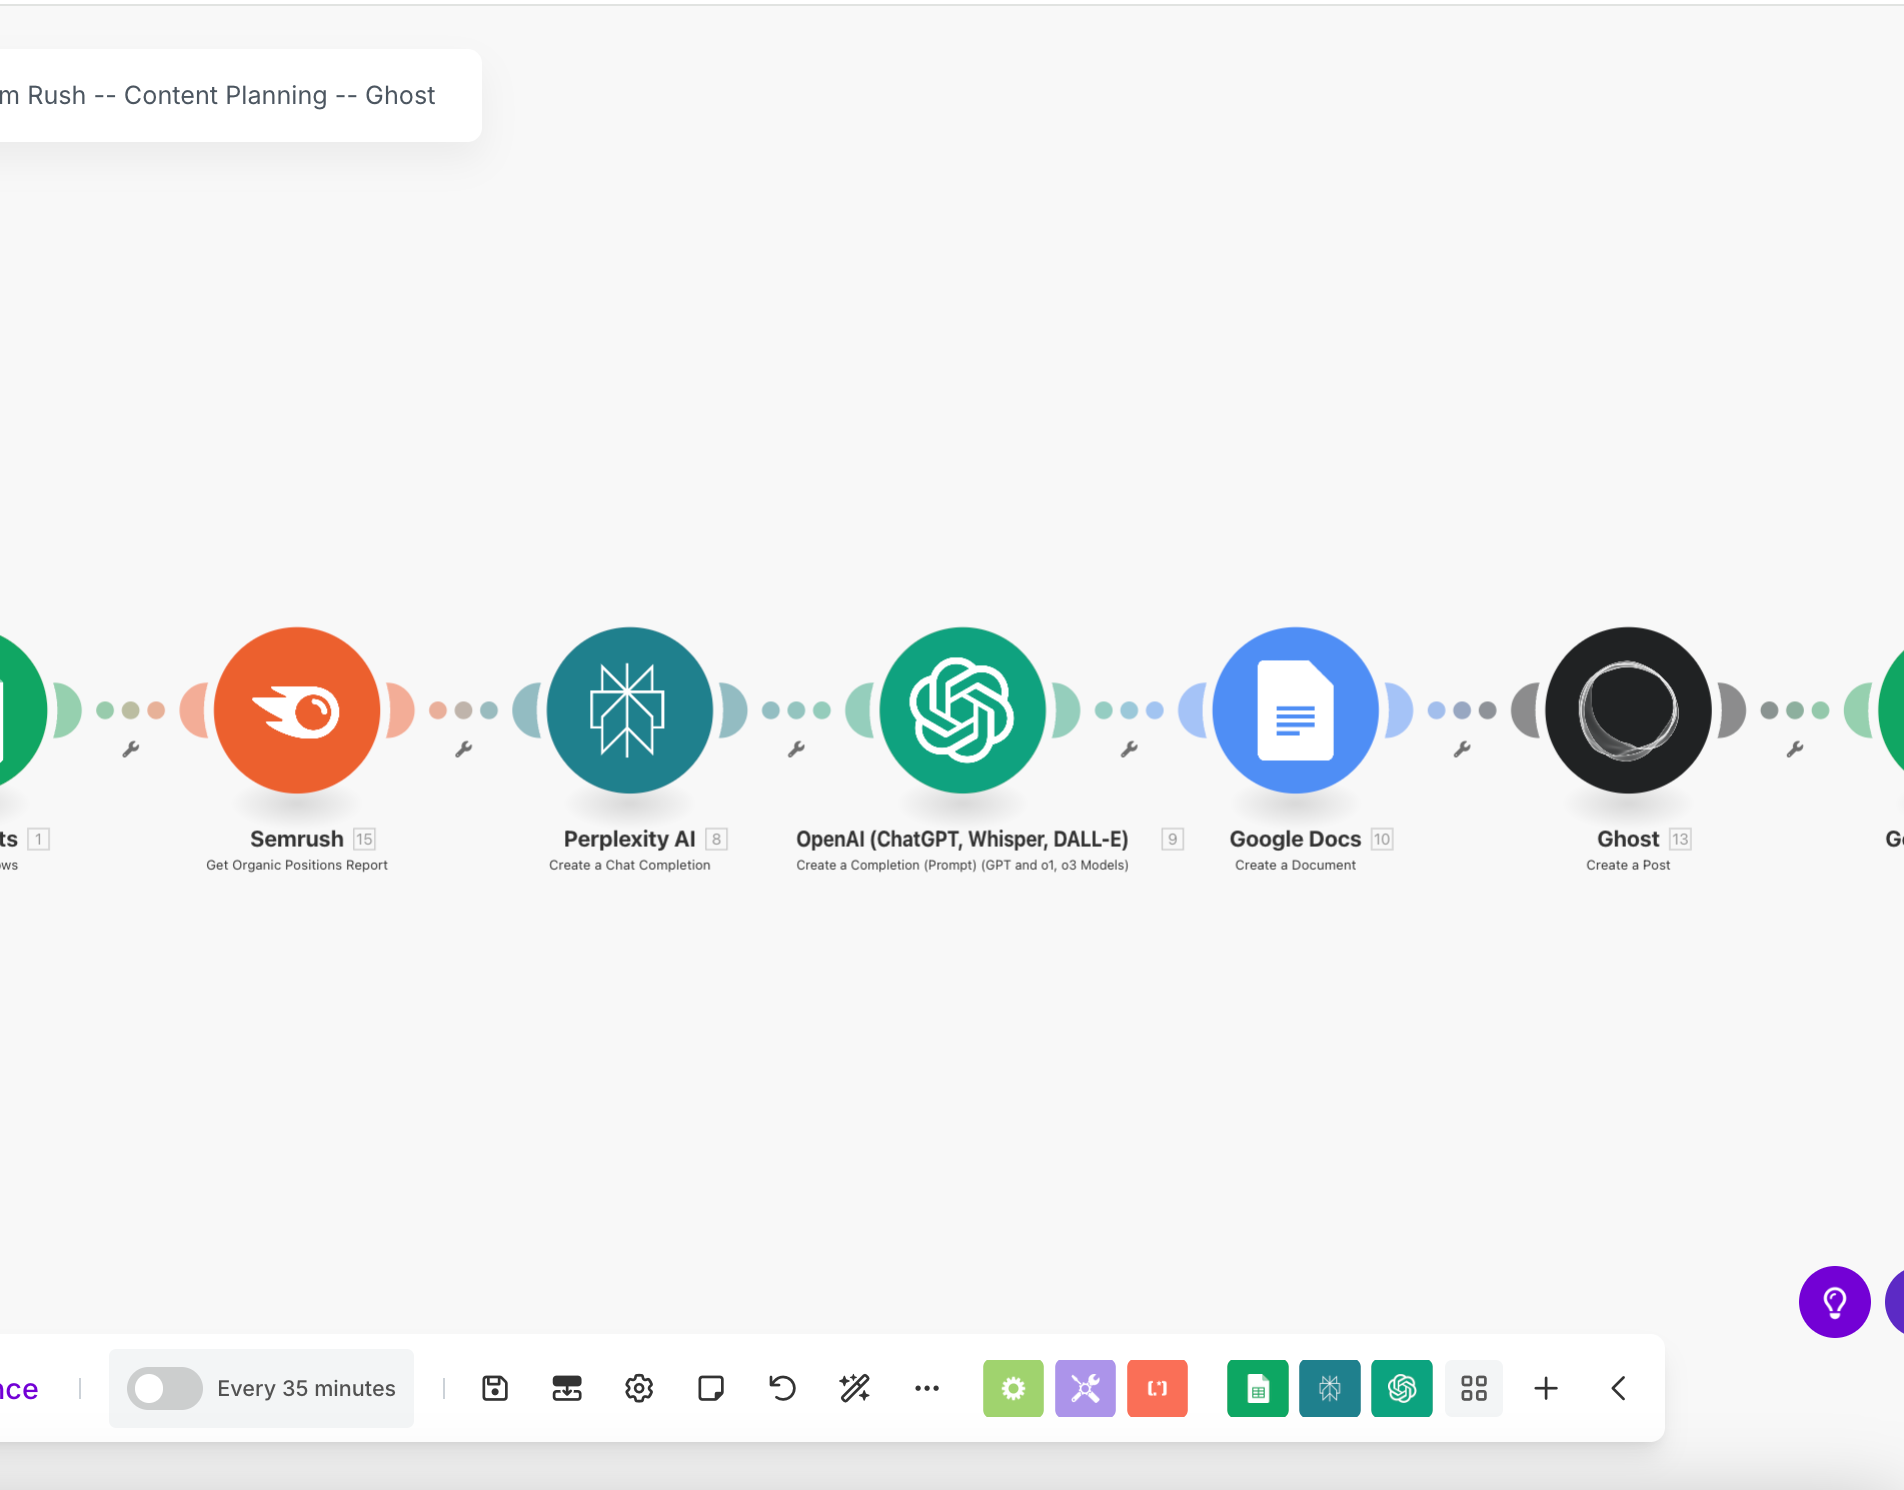The image size is (1904, 1490).
Task: Click the wrench left of the Semrush module
Action: 130,749
